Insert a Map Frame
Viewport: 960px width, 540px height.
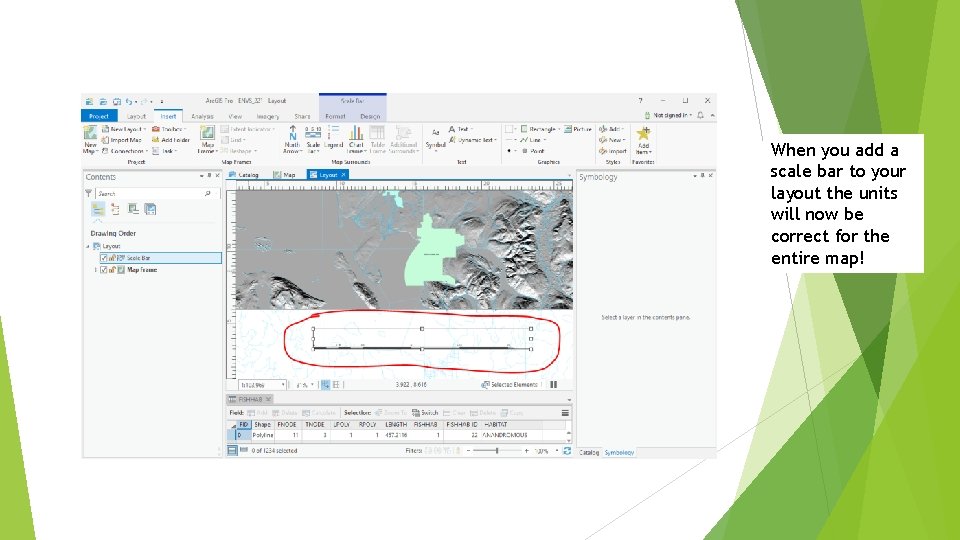coord(208,140)
